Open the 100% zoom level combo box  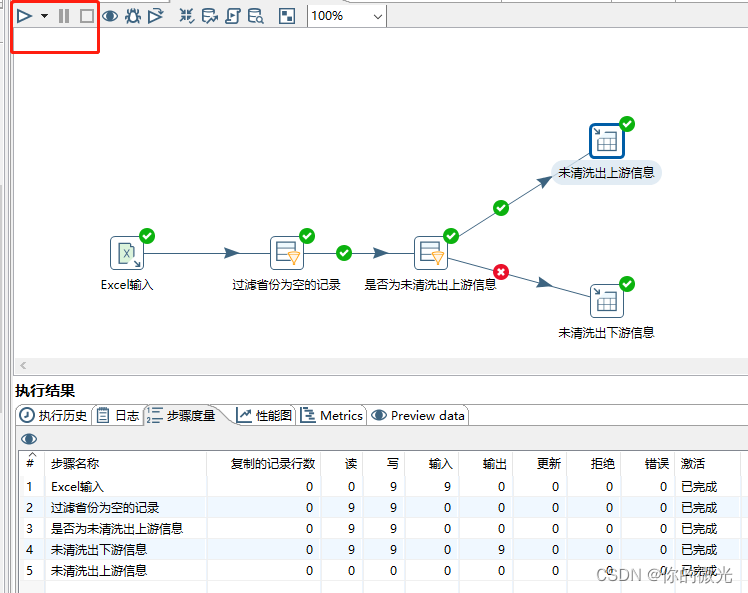click(x=347, y=16)
